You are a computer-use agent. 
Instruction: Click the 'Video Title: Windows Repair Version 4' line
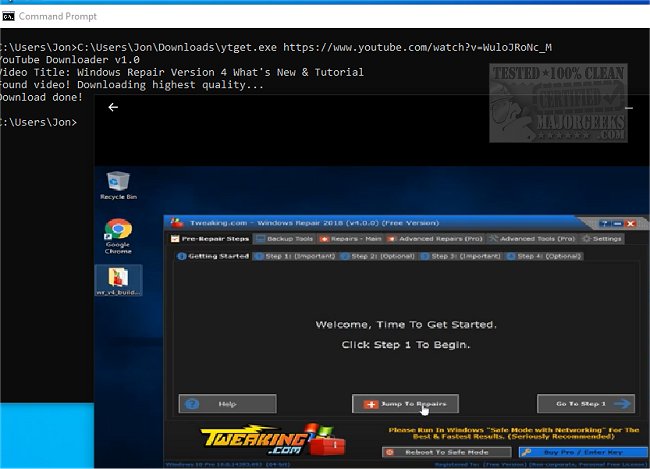coord(182,72)
